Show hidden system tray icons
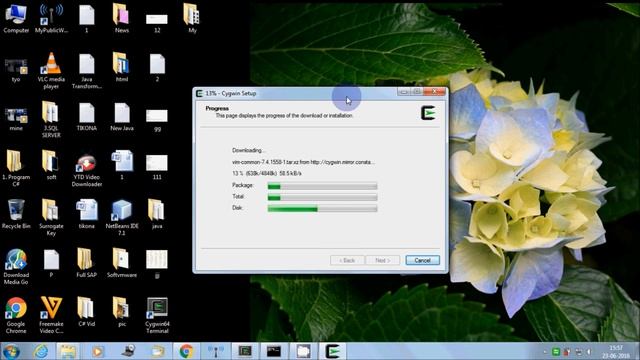Viewport: 640px width, 360px height. coord(545,352)
